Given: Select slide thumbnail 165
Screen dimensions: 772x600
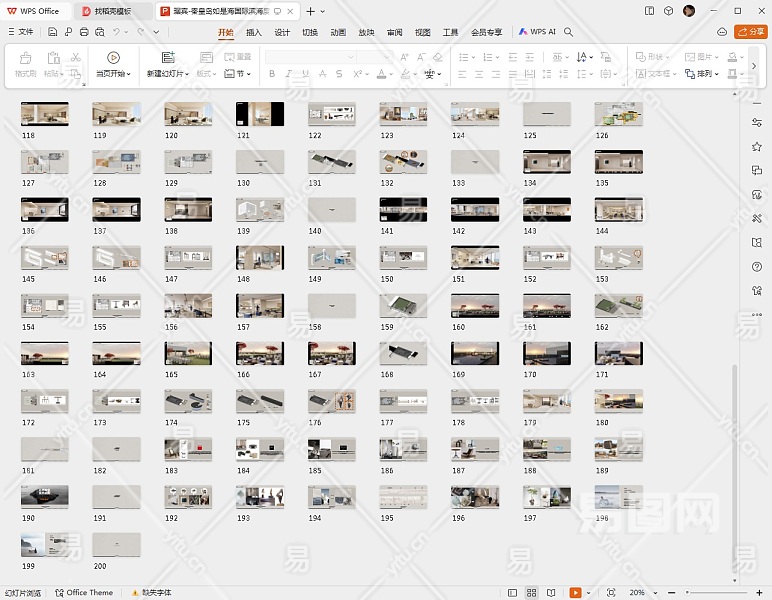Looking at the screenshot, I should point(188,353).
